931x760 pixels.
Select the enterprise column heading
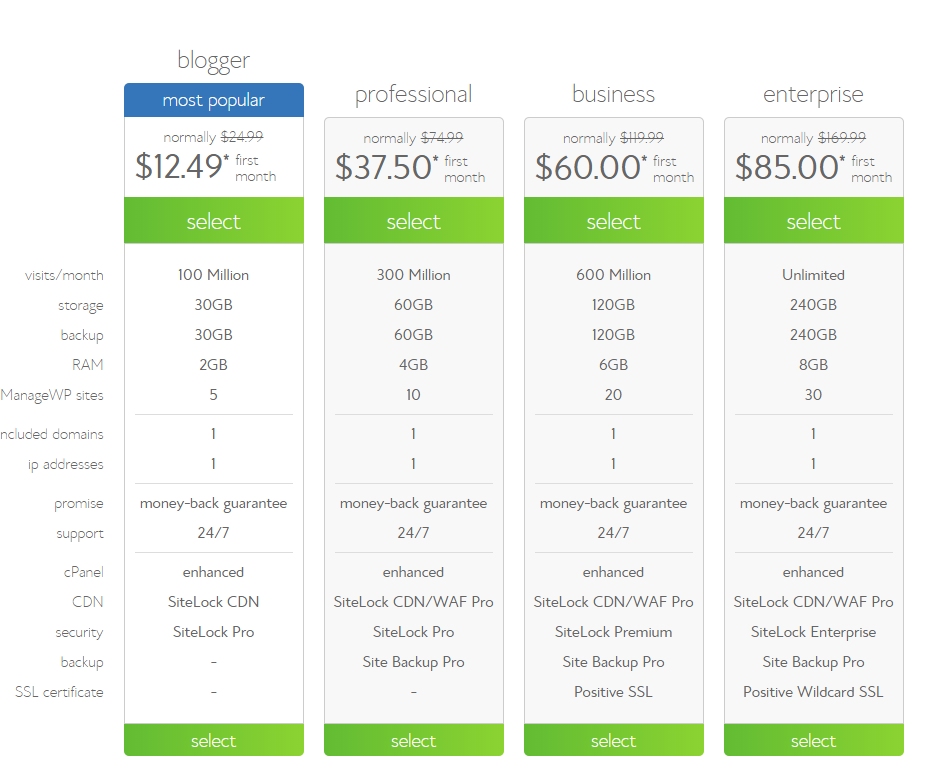(813, 94)
